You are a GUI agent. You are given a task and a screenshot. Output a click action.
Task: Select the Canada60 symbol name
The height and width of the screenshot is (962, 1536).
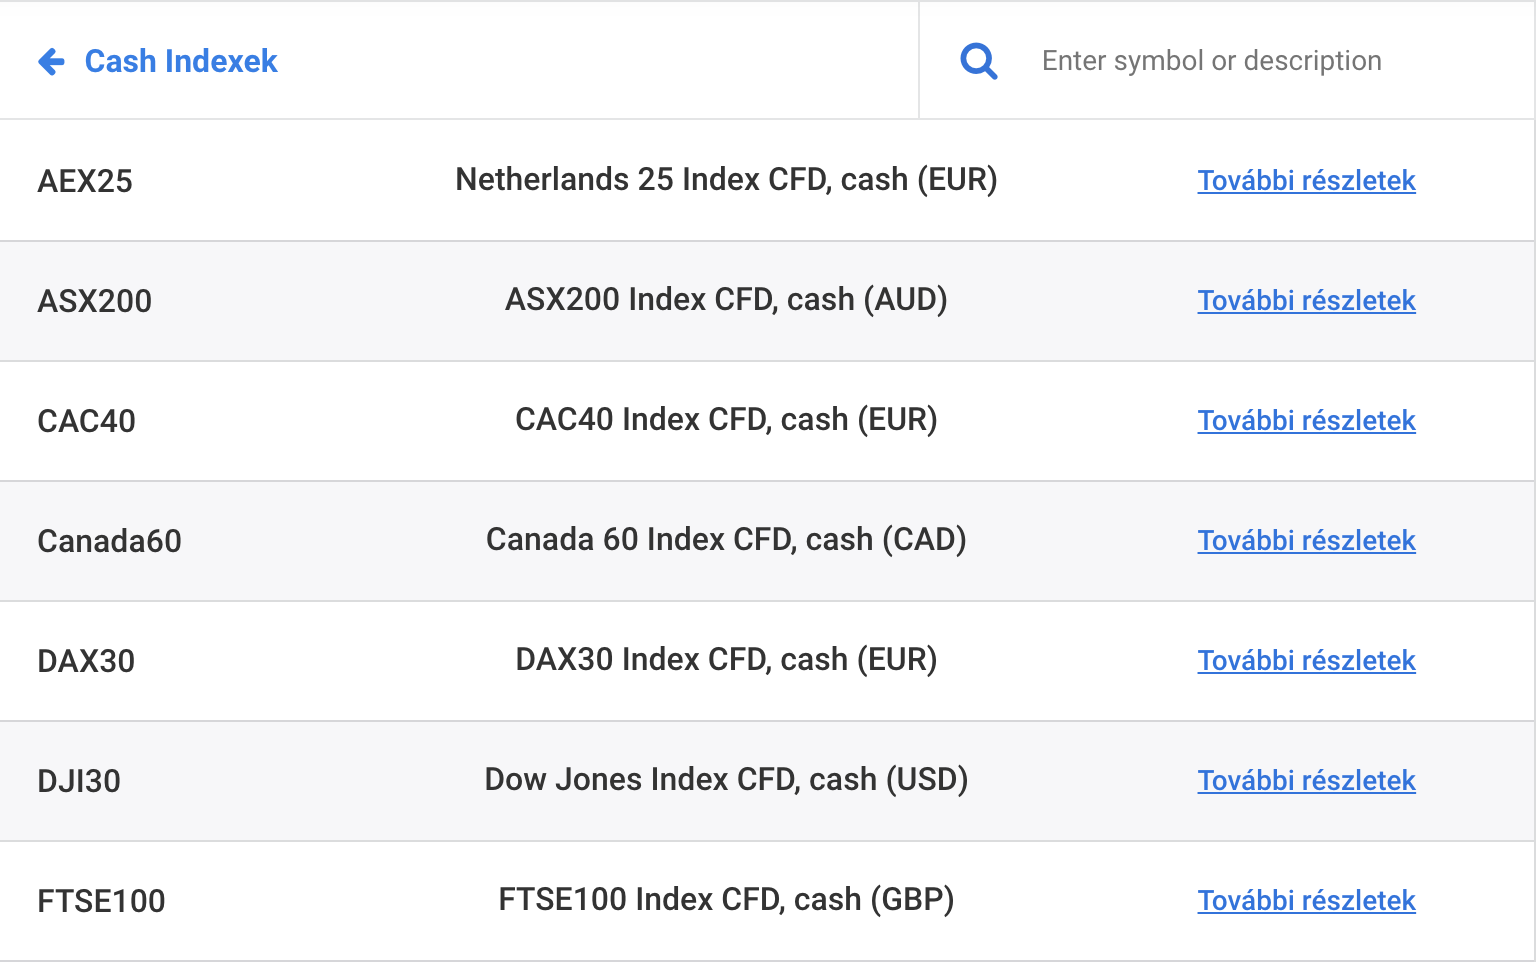pos(110,541)
